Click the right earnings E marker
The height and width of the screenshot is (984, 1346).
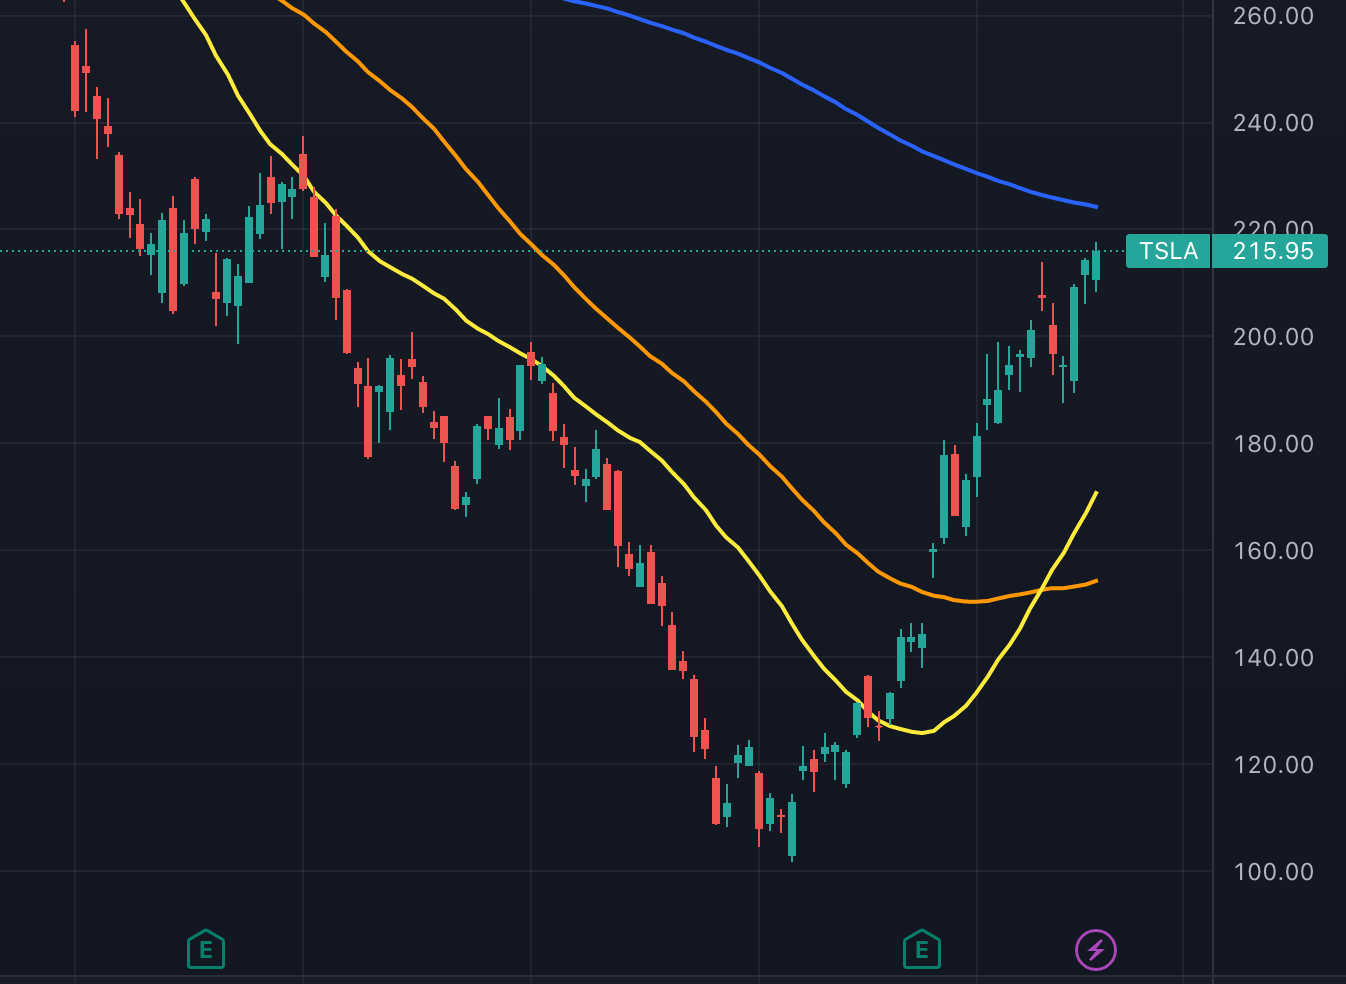pos(922,949)
